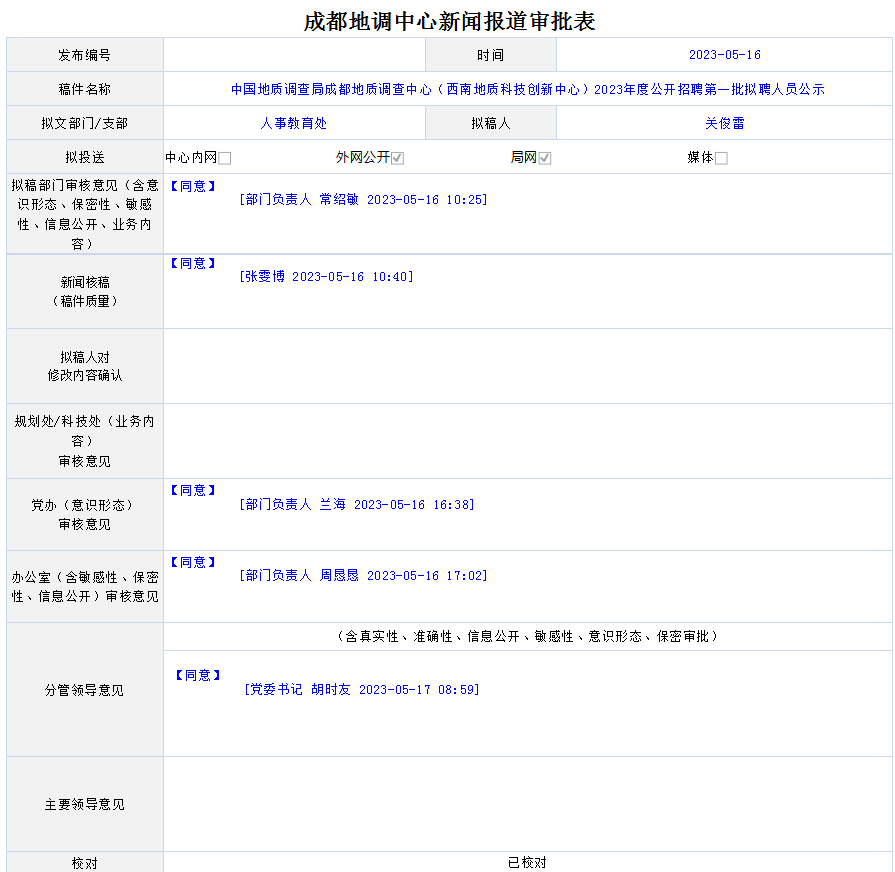Click the note （含真实性、准确性、信息公开…保密审批）
This screenshot has height=872, width=895.
tap(527, 636)
